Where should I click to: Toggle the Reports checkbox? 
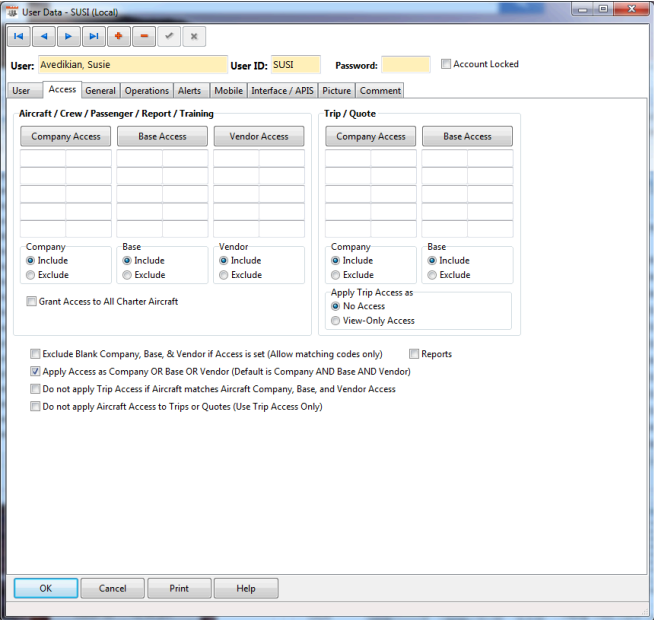[x=414, y=354]
